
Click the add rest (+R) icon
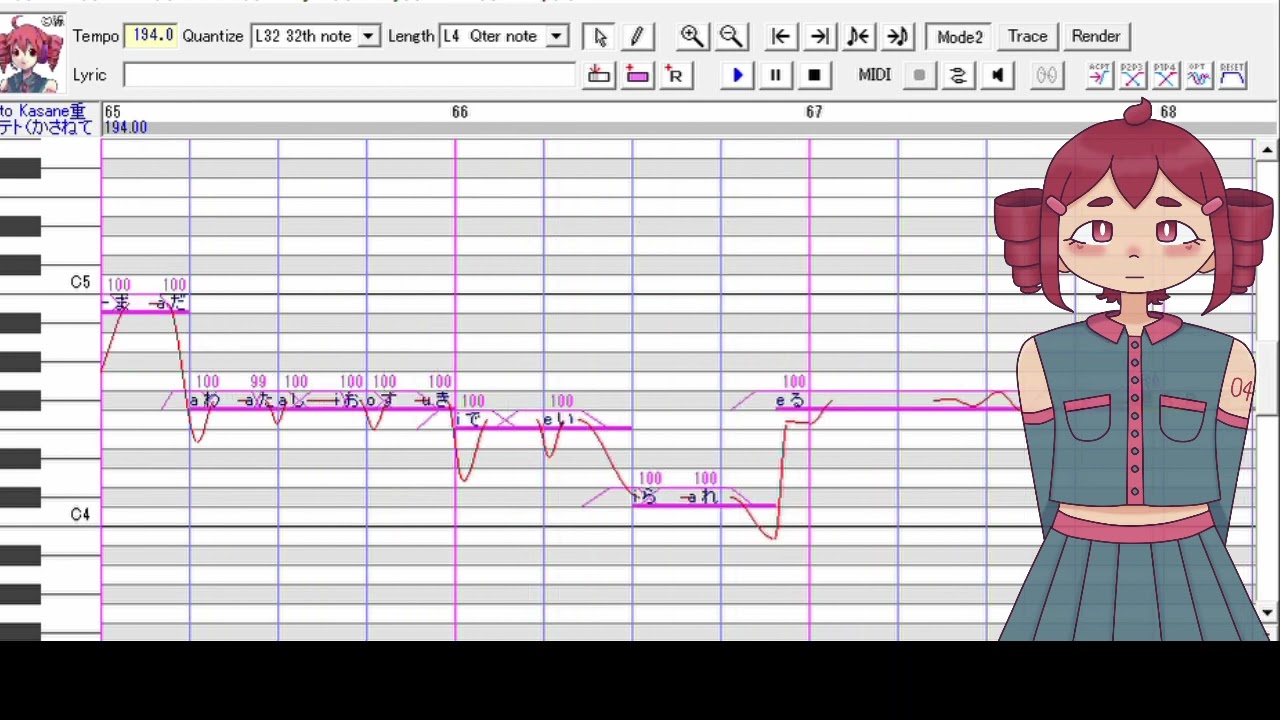pyautogui.click(x=675, y=75)
